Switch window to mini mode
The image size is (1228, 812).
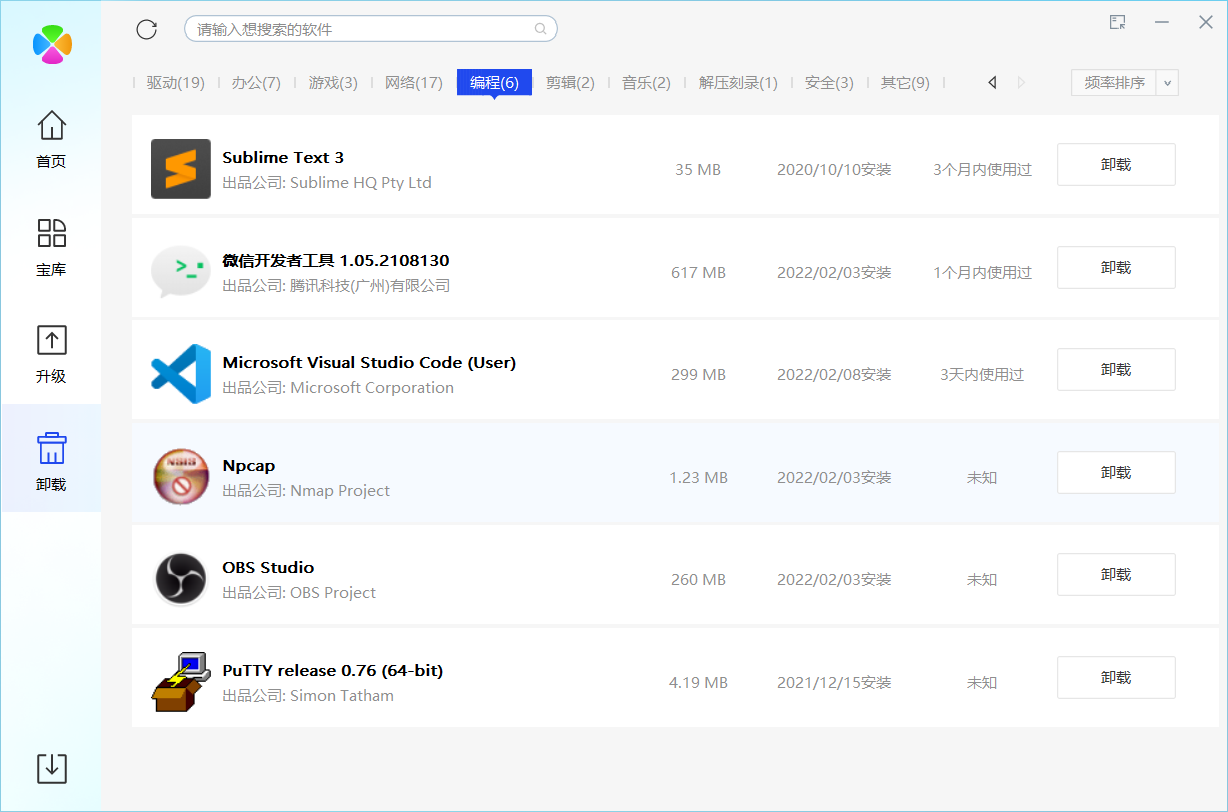tap(1118, 22)
